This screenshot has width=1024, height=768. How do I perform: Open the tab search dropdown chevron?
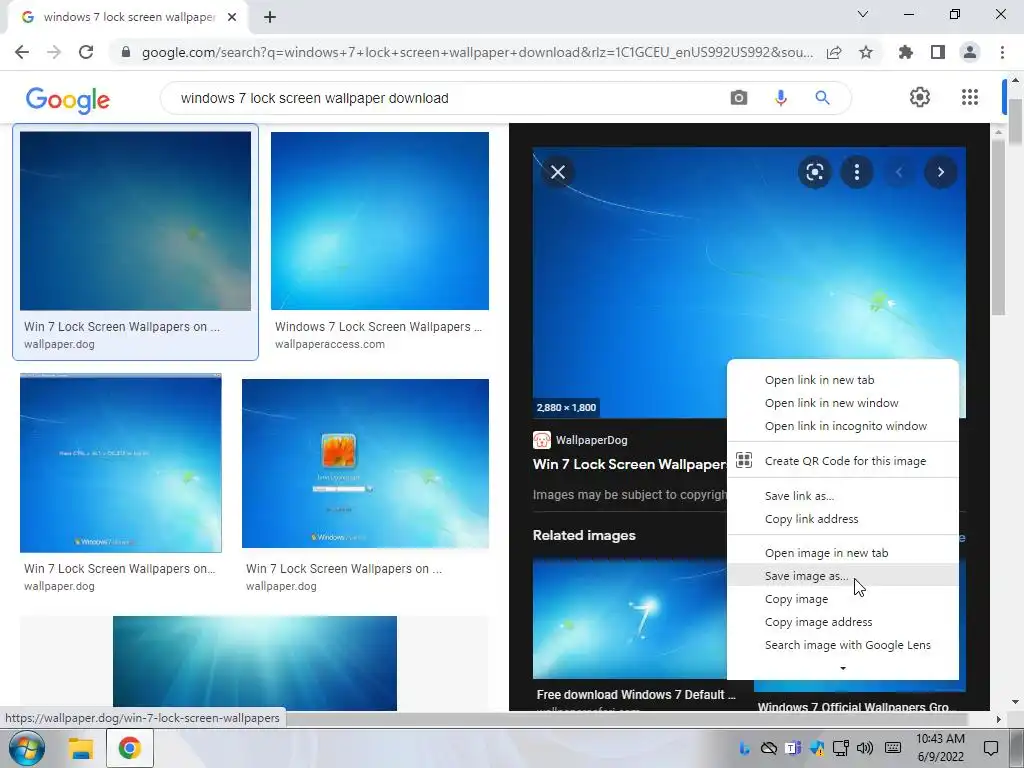(863, 14)
